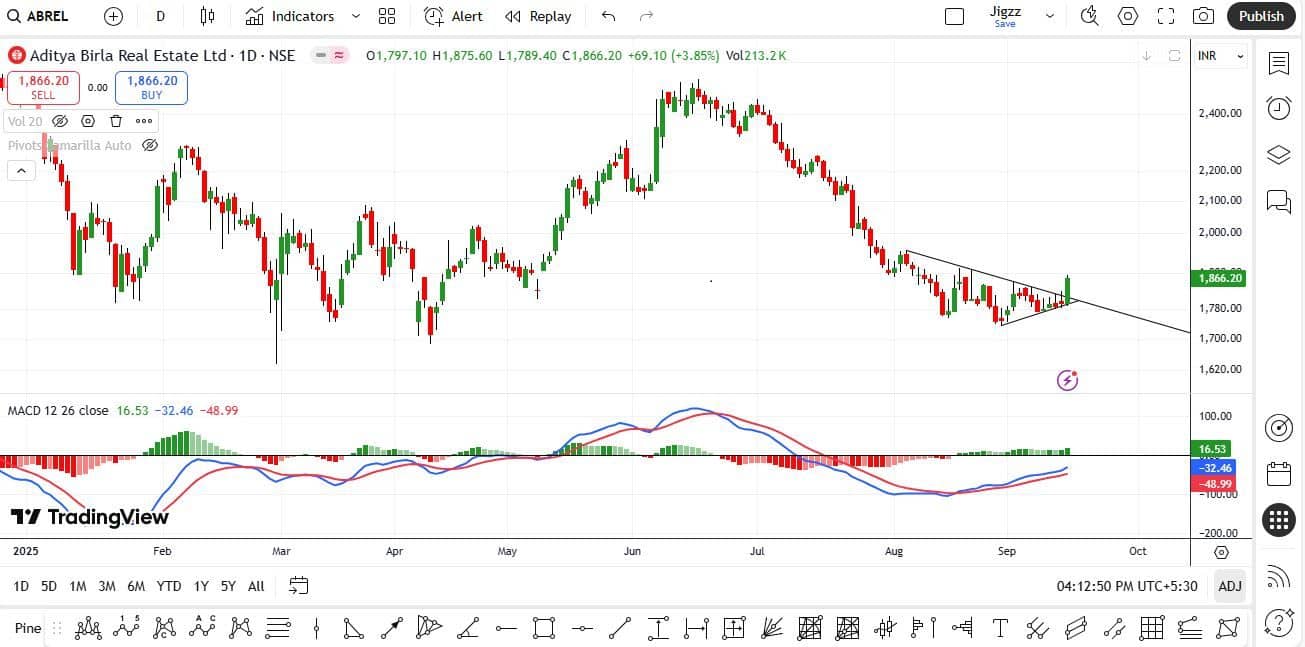Select the YTD time range
1305x647 pixels.
tap(169, 586)
